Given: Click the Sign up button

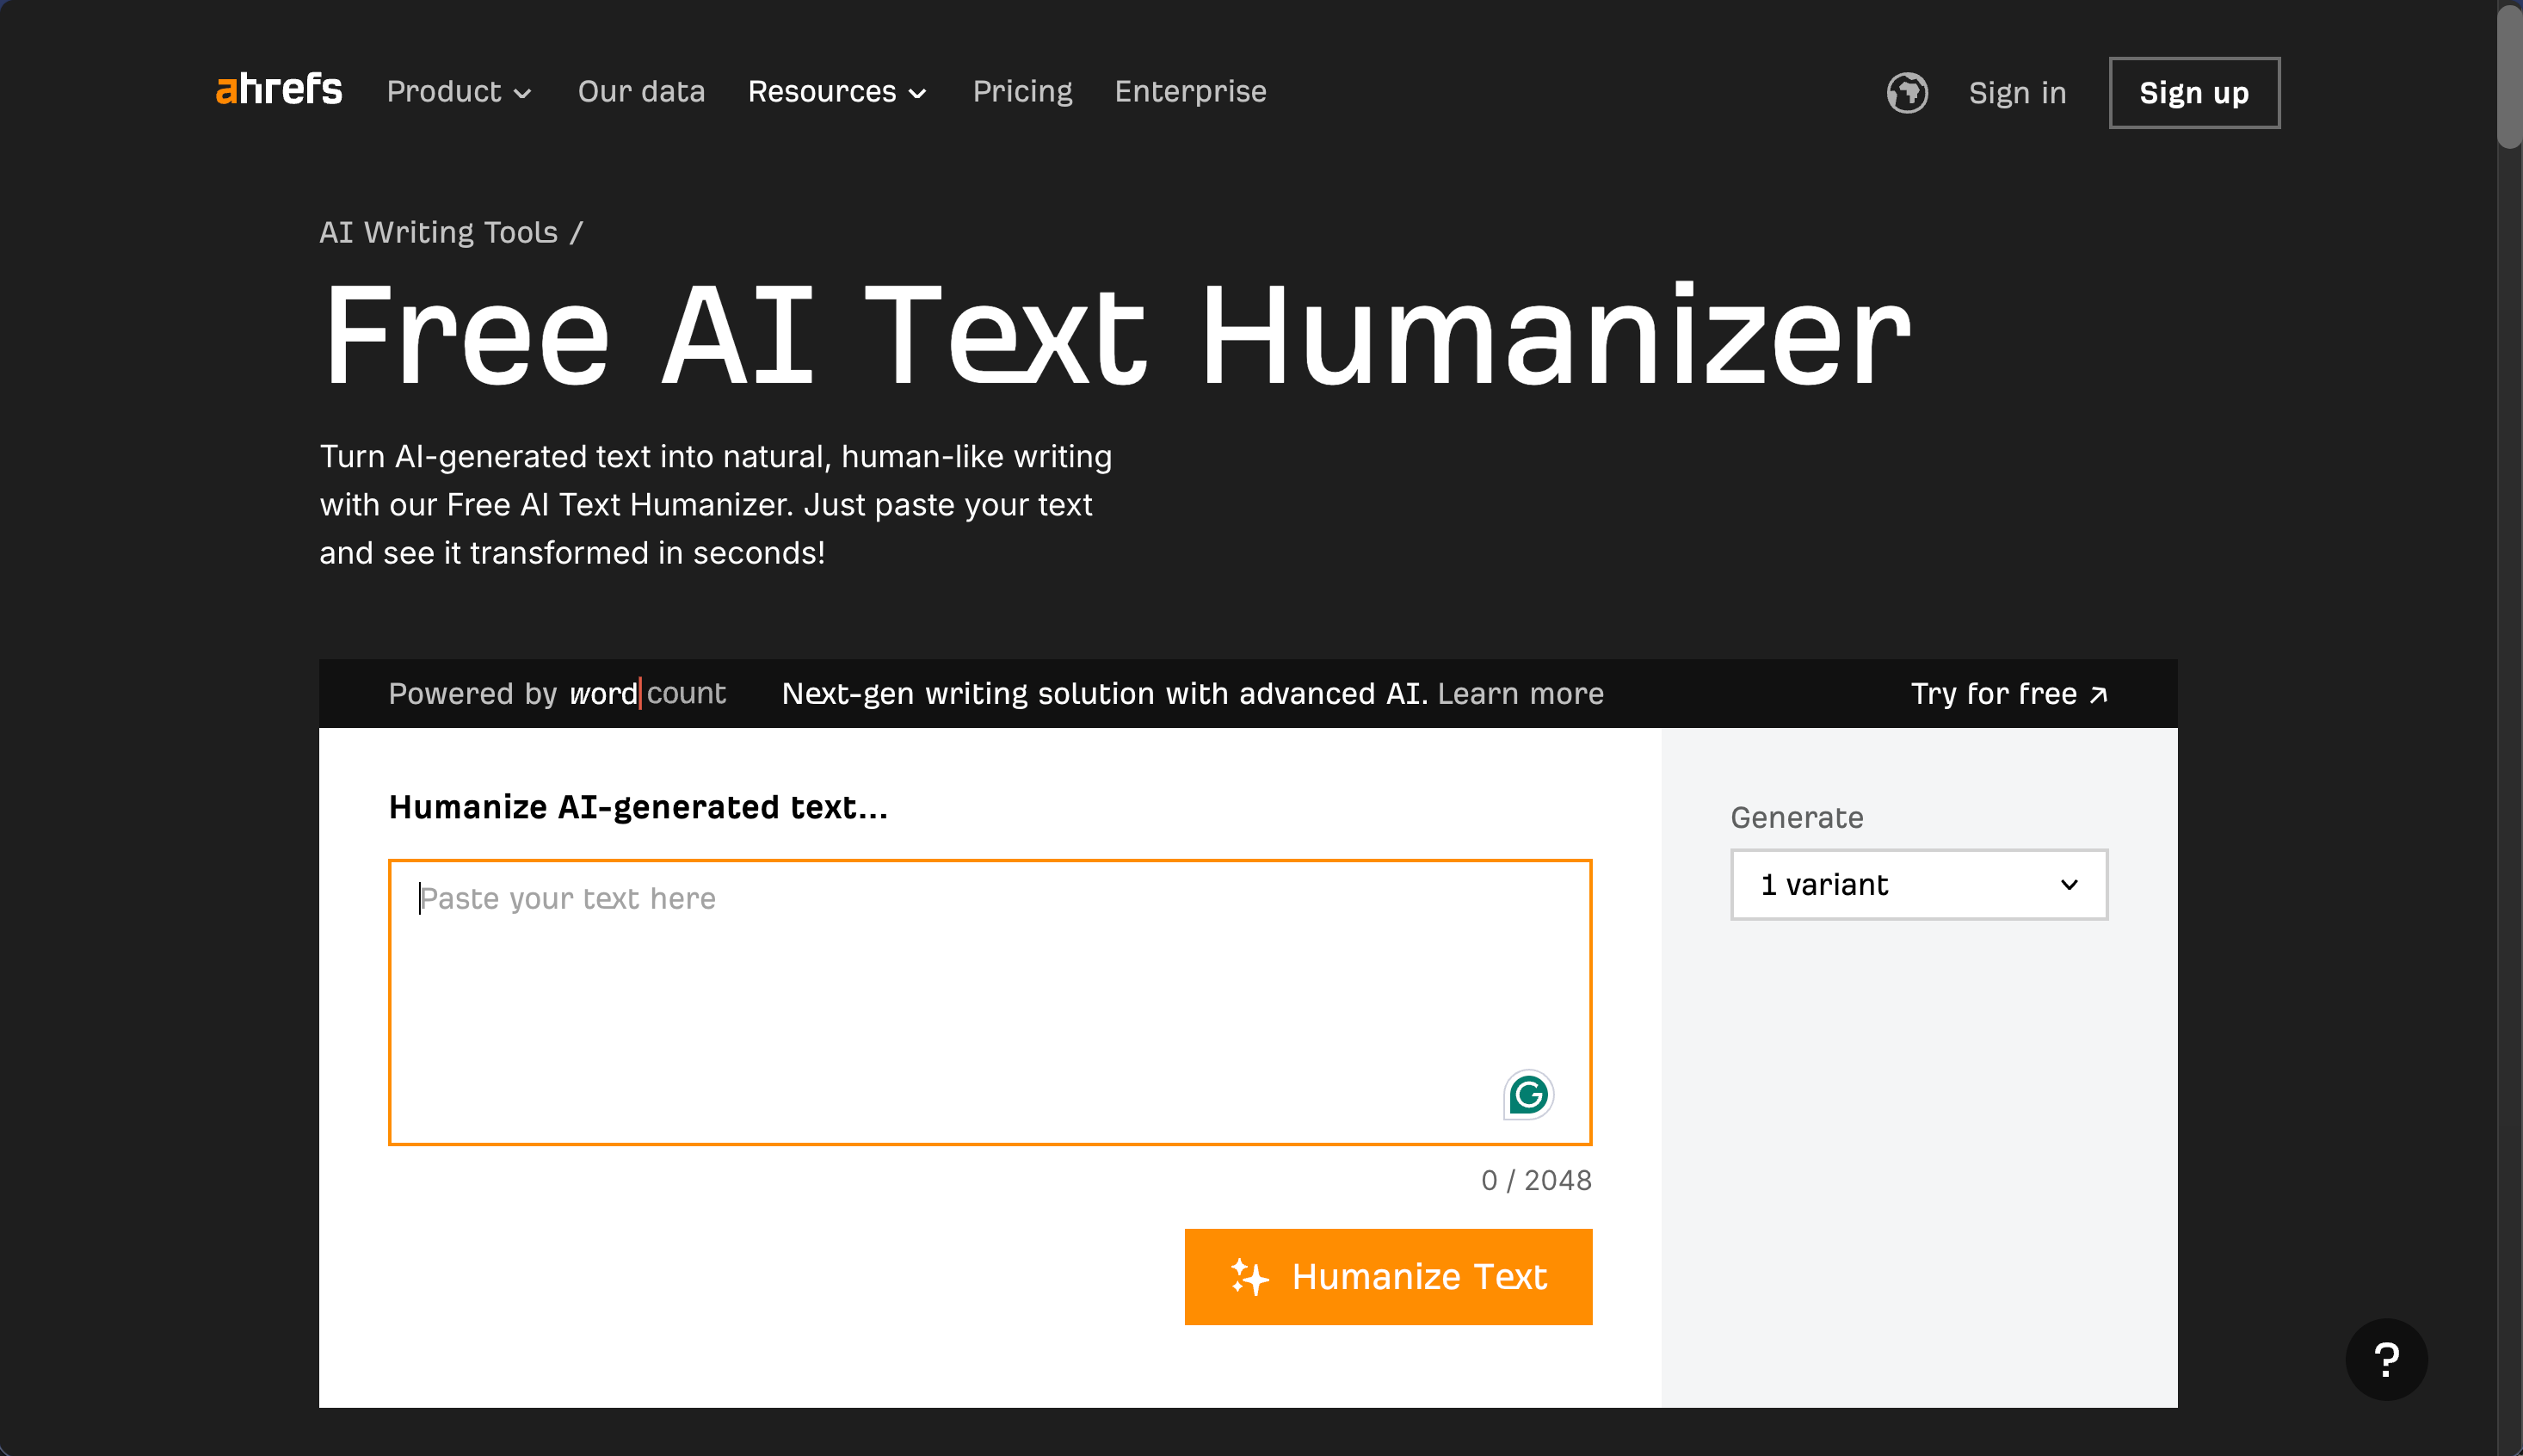Looking at the screenshot, I should tap(2194, 93).
